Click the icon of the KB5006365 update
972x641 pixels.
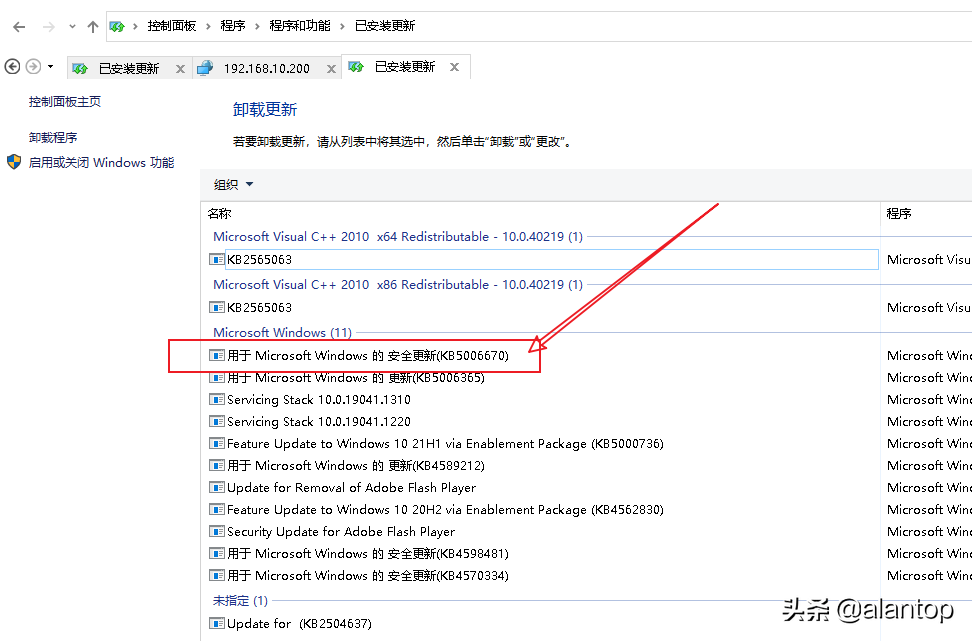(216, 378)
